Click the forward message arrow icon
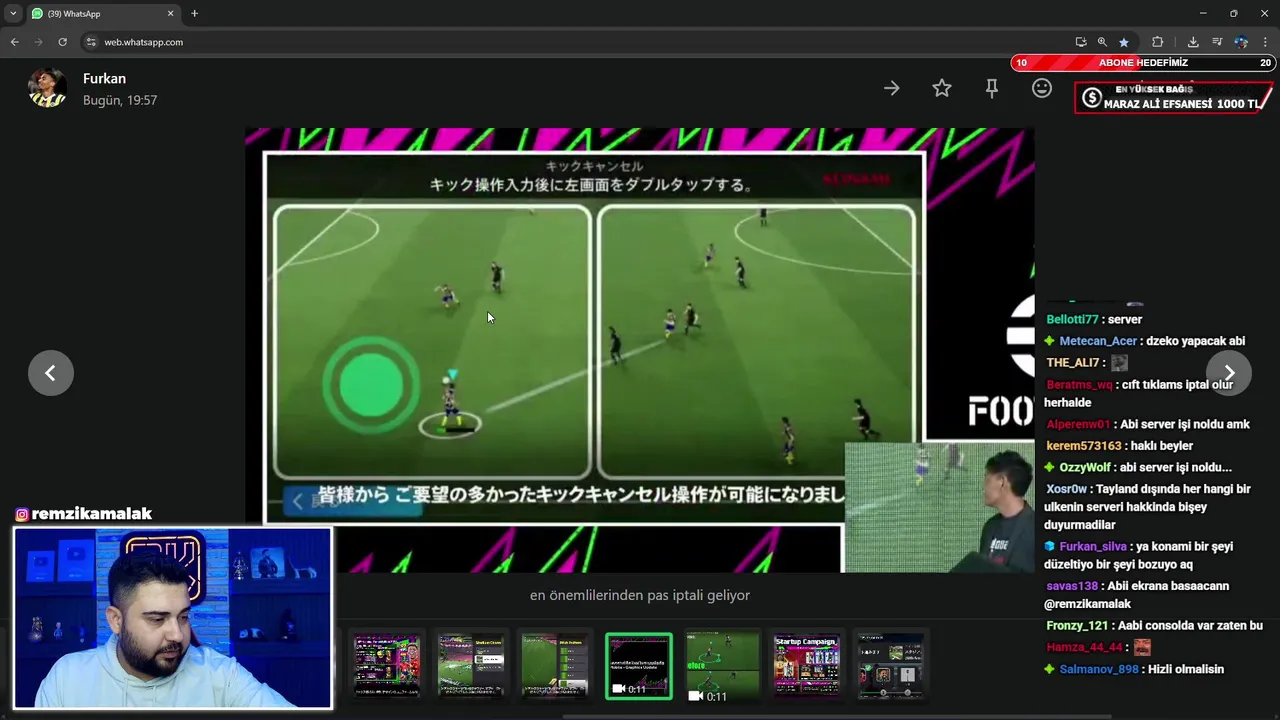This screenshot has width=1280, height=720. tap(891, 88)
